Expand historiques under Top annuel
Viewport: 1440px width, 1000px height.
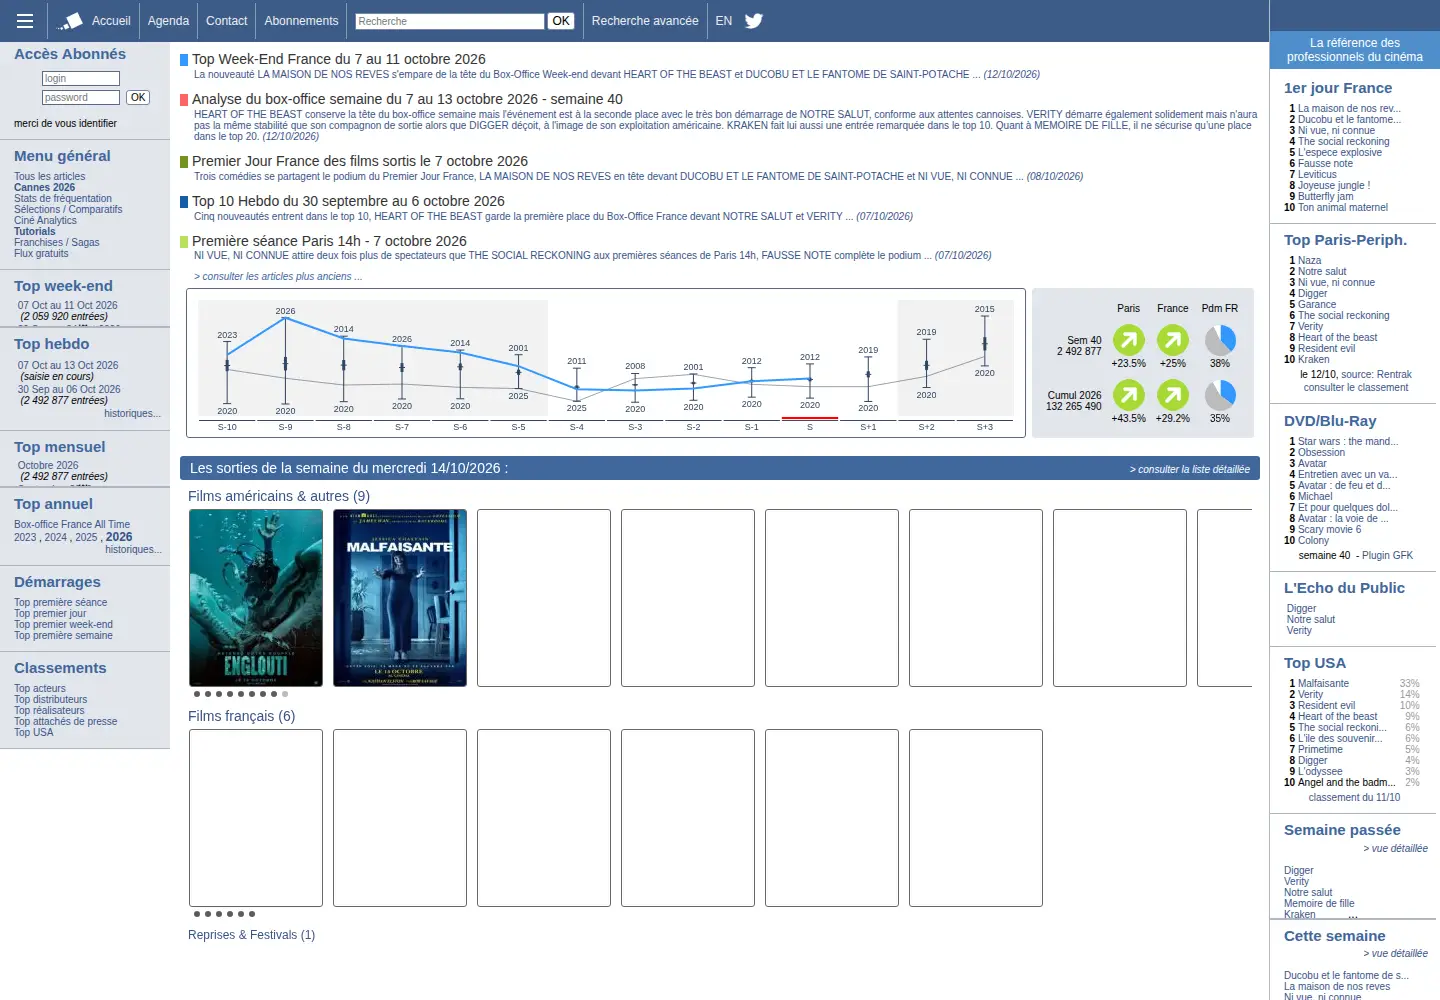(133, 549)
